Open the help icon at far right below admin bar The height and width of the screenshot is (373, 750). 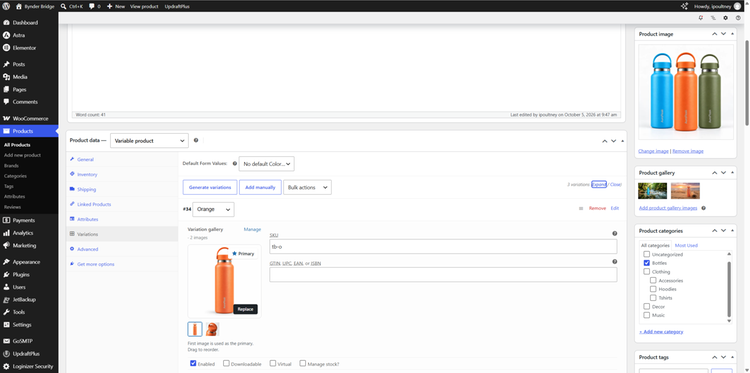(x=738, y=18)
